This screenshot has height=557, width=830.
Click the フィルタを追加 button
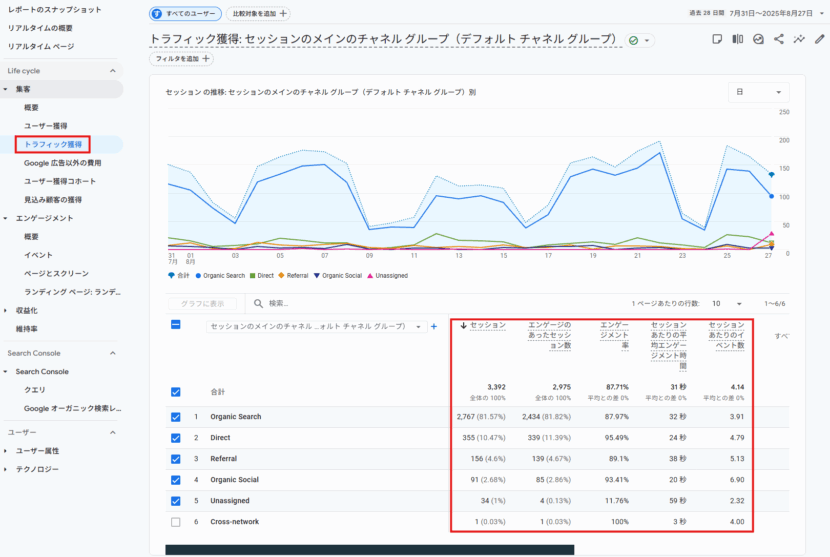pos(181,59)
